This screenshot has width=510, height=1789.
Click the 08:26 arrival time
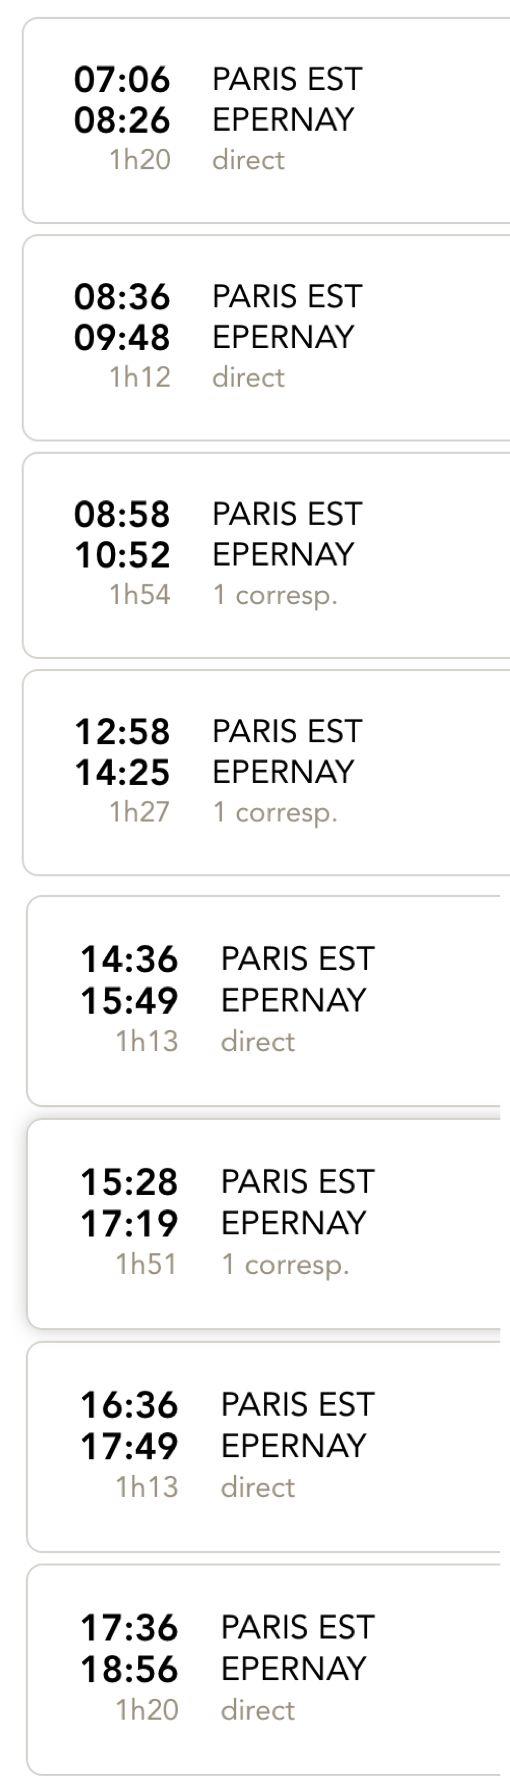[122, 120]
